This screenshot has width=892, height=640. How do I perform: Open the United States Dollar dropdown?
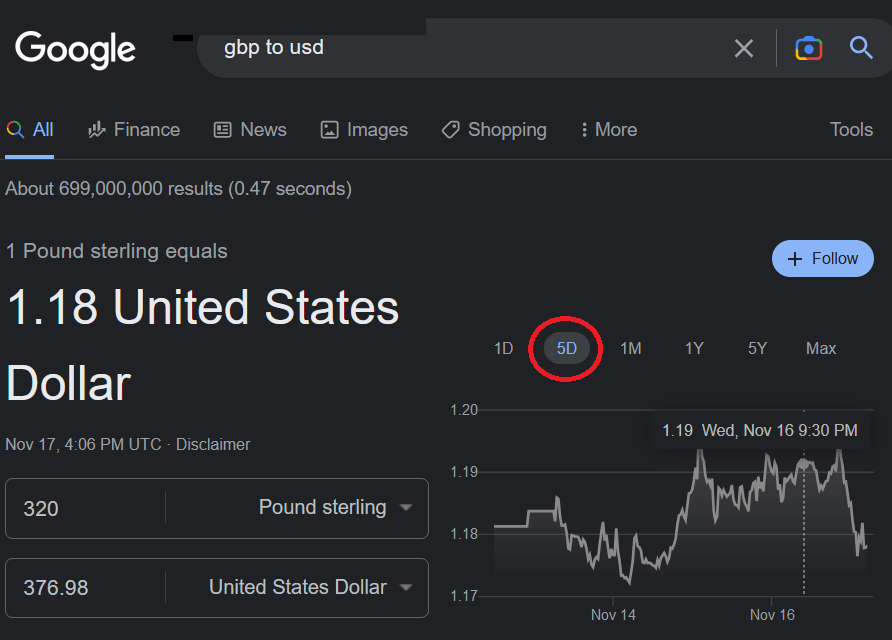310,588
